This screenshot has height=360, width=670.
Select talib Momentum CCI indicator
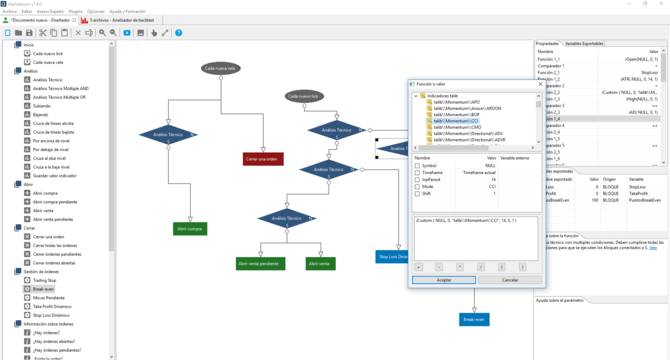[456, 121]
